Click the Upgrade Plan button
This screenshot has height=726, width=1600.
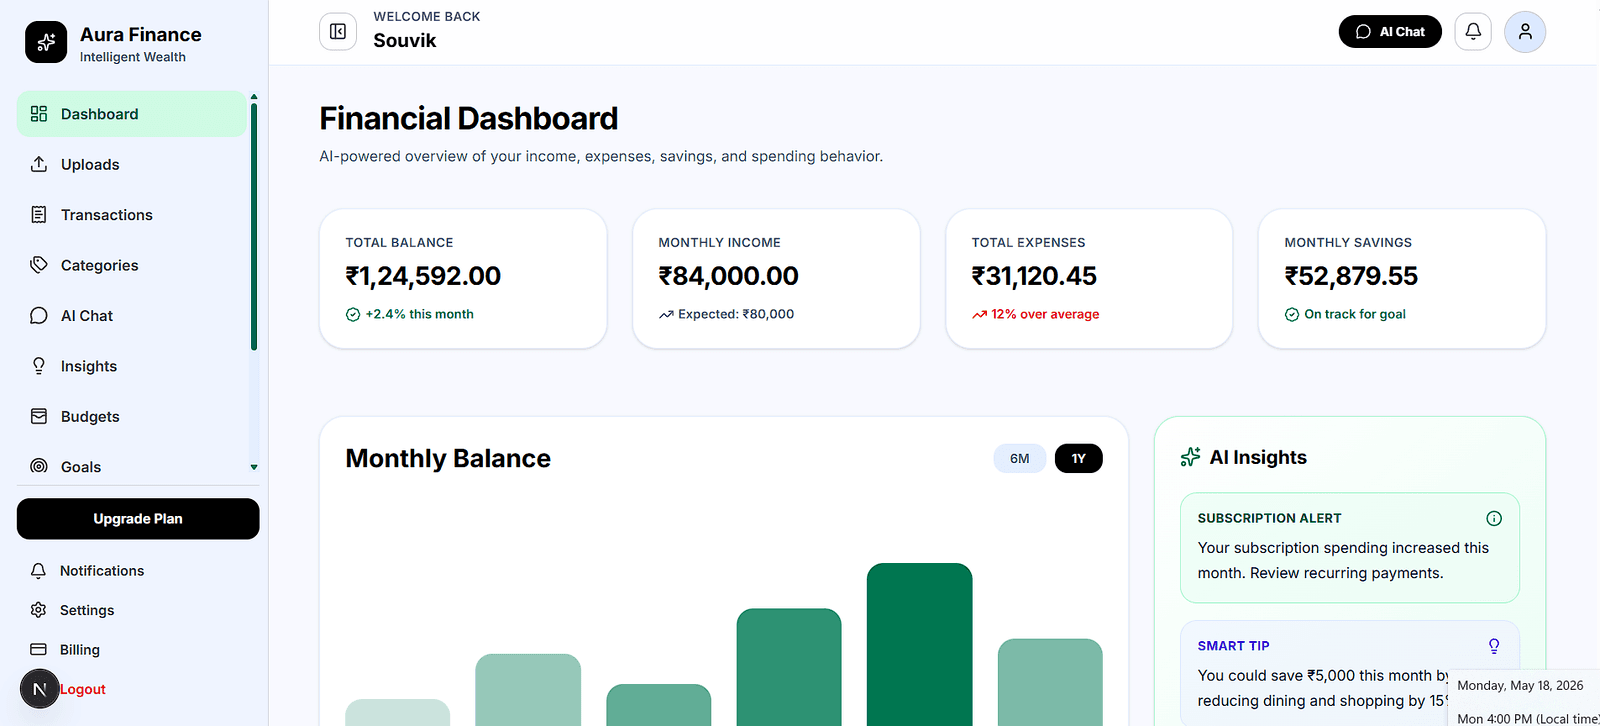(x=138, y=519)
